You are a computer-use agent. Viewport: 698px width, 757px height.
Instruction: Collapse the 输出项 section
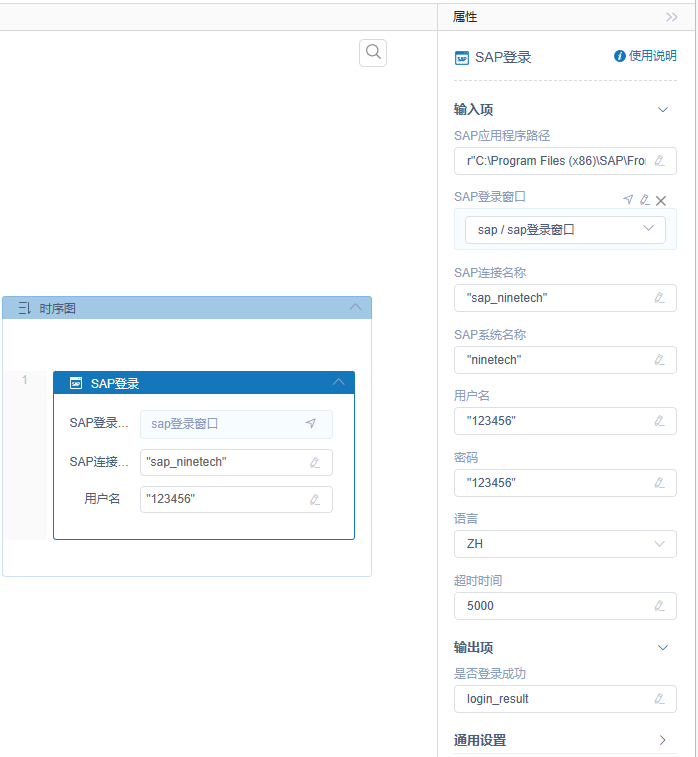662,648
